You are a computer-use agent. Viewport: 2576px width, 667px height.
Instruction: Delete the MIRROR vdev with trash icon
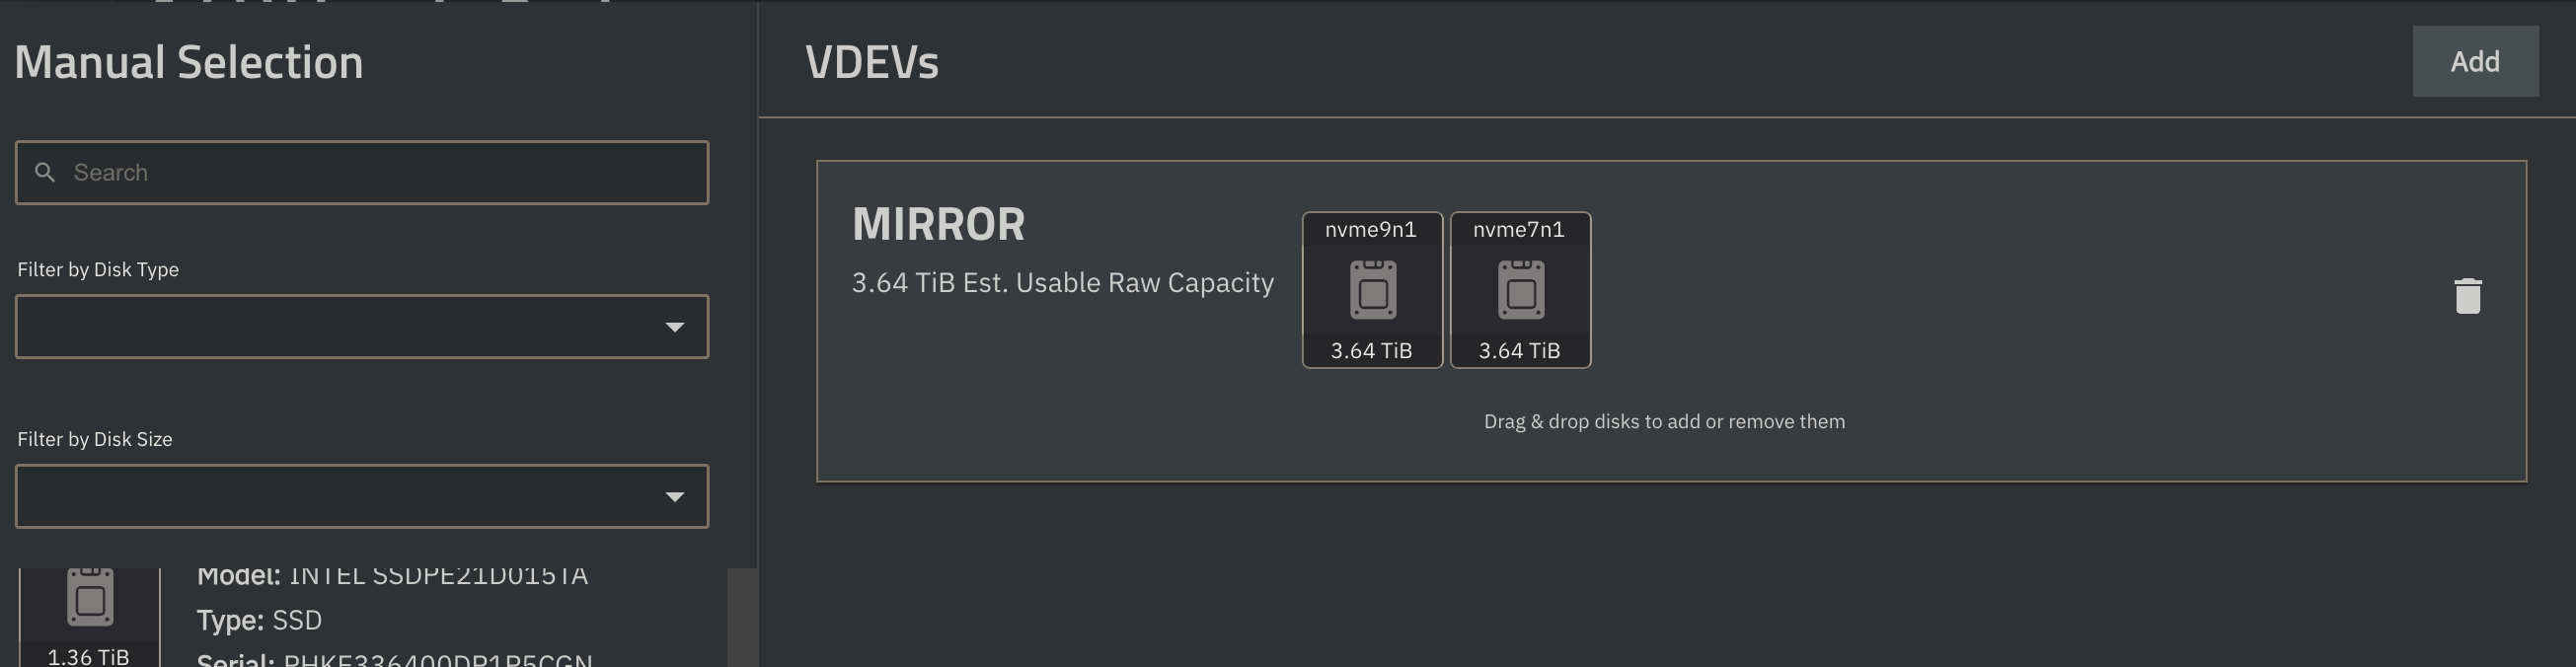click(2467, 296)
